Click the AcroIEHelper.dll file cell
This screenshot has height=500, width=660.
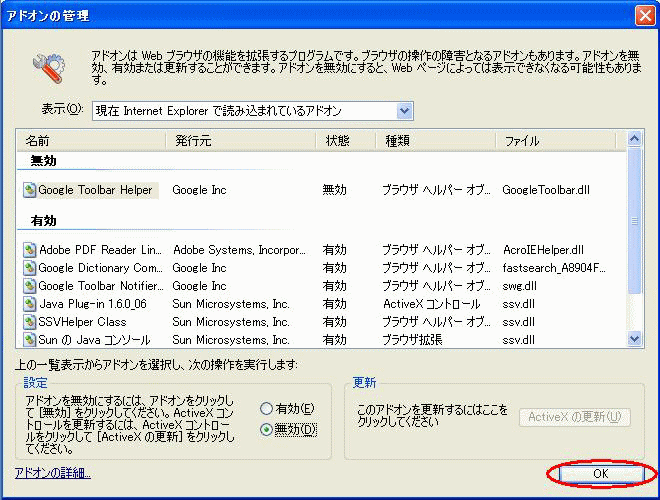[x=543, y=250]
